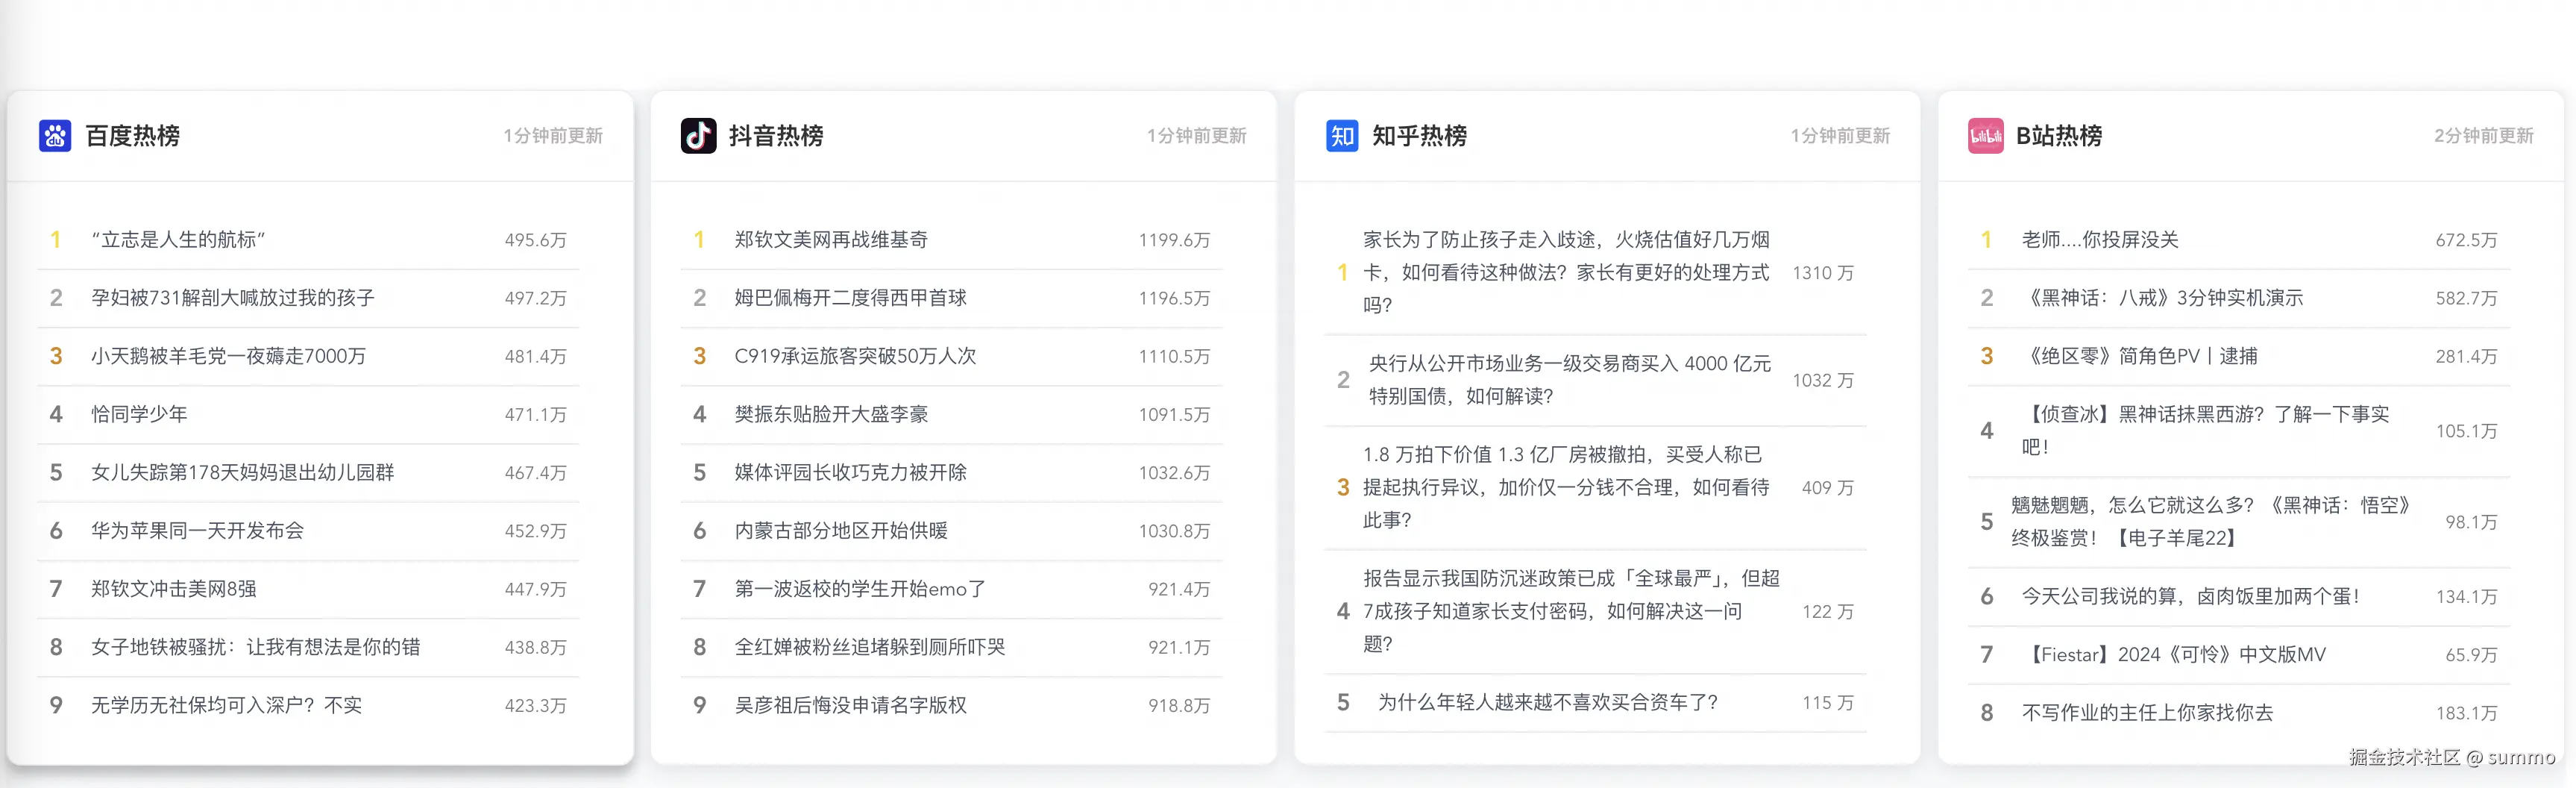Viewport: 2576px width, 788px height.
Task: Open Baidu topic “立志是人生的航标”
Action: point(178,240)
